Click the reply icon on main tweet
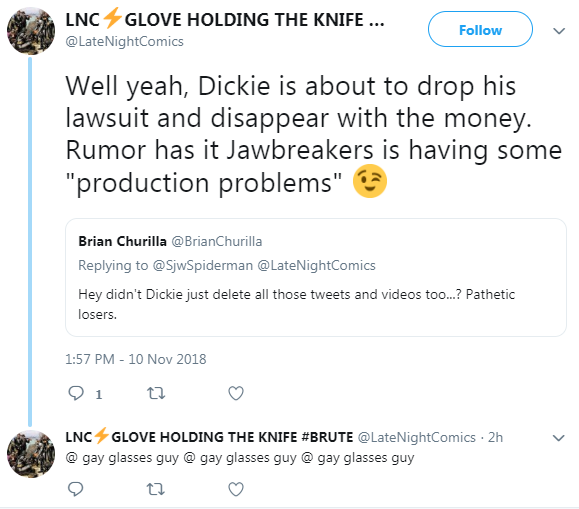 [76, 393]
